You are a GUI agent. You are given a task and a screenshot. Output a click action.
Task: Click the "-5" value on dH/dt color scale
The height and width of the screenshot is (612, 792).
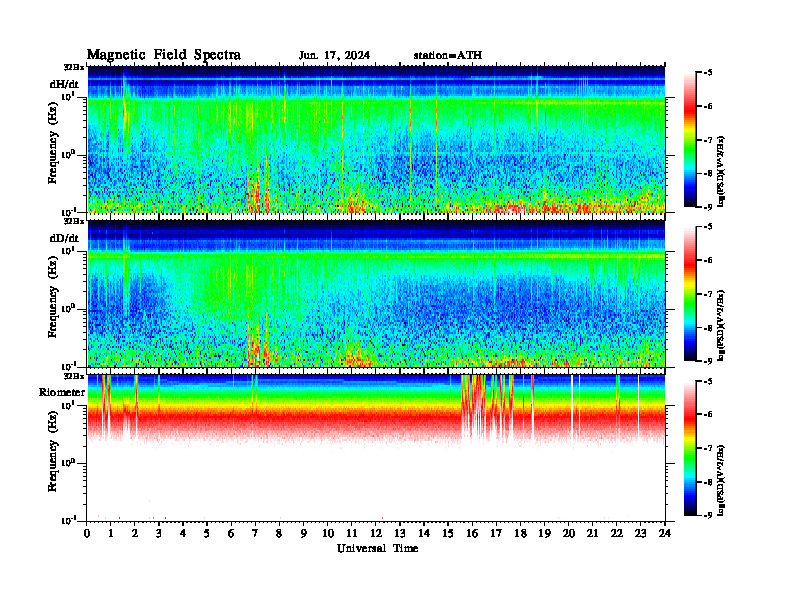coord(708,73)
